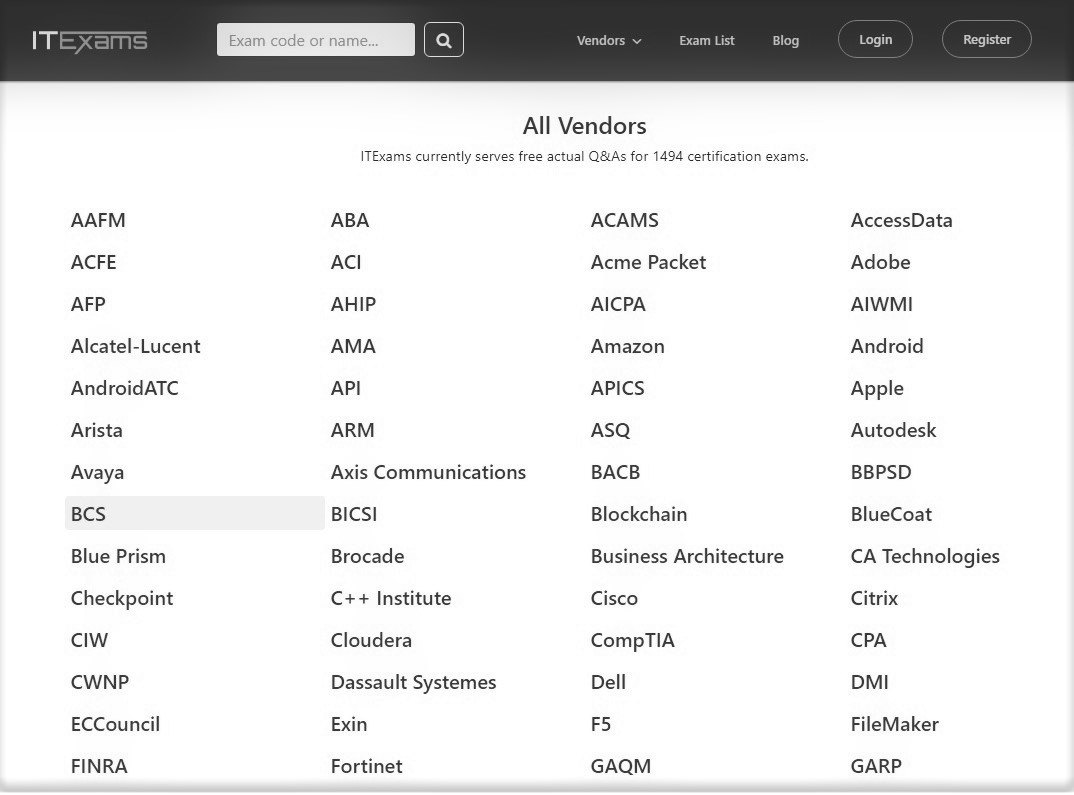Screen dimensions: 1074x795
Task: Open the Amazon vendor page
Action: coord(627,346)
